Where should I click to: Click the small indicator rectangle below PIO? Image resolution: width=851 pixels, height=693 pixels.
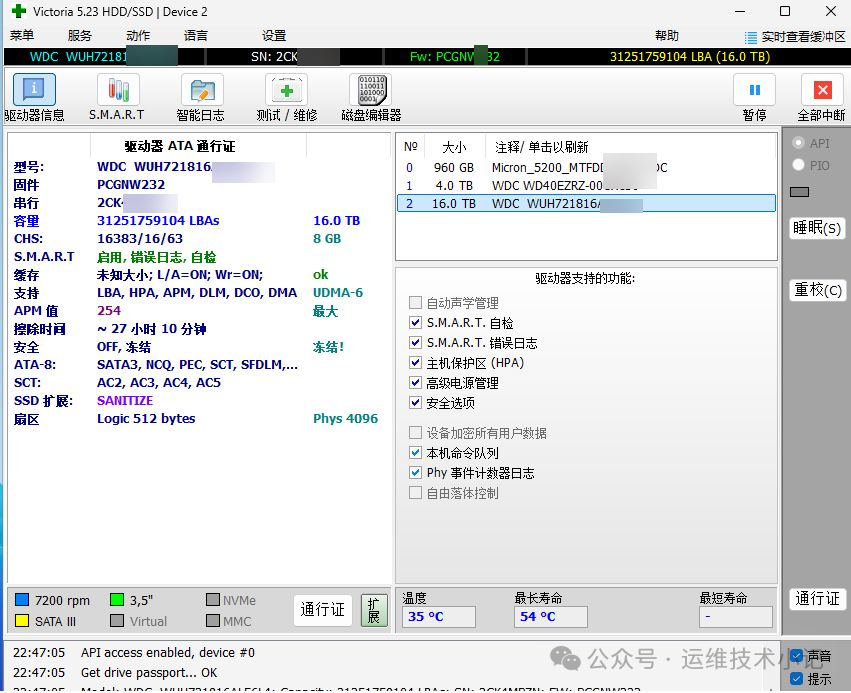click(x=799, y=192)
